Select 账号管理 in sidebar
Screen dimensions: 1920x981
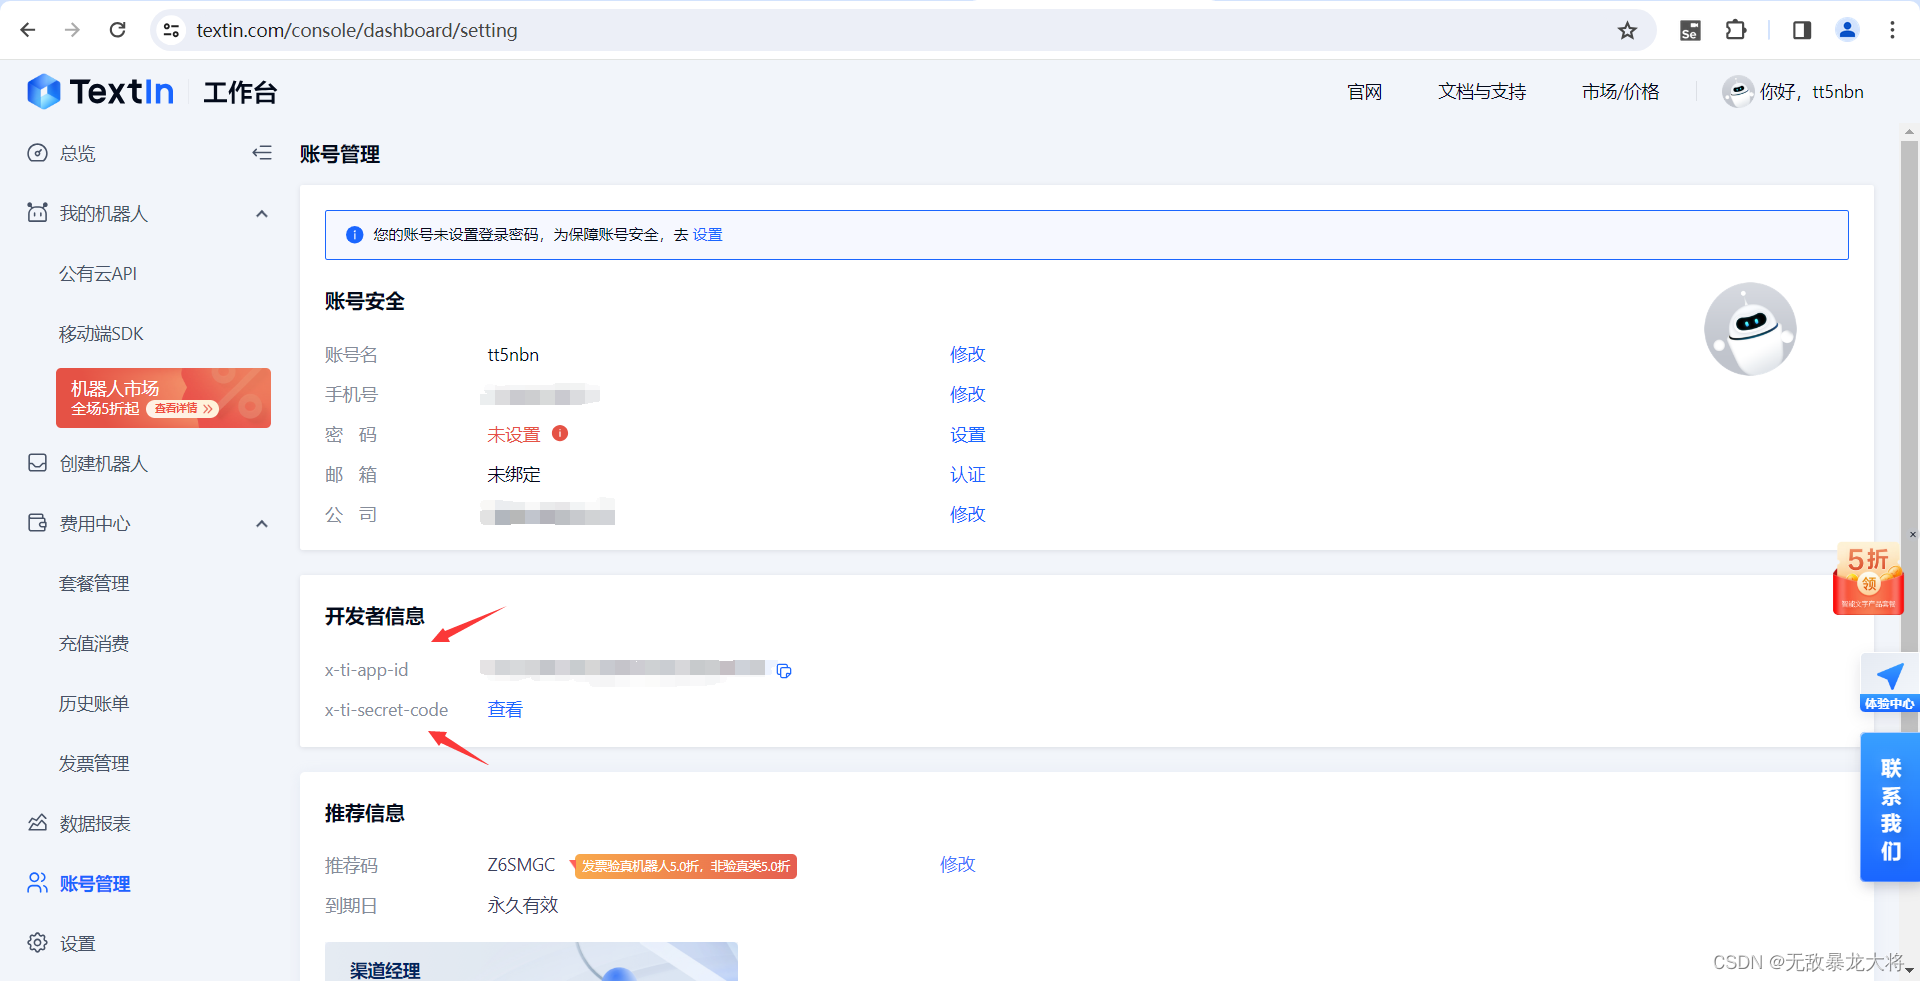click(95, 883)
